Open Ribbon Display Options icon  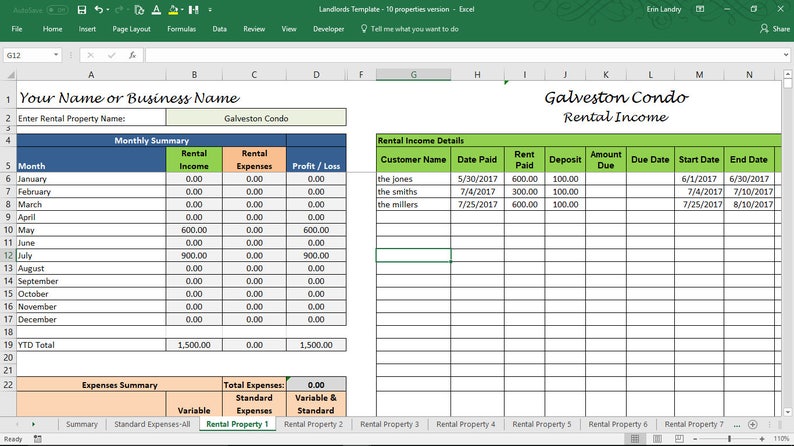700,9
